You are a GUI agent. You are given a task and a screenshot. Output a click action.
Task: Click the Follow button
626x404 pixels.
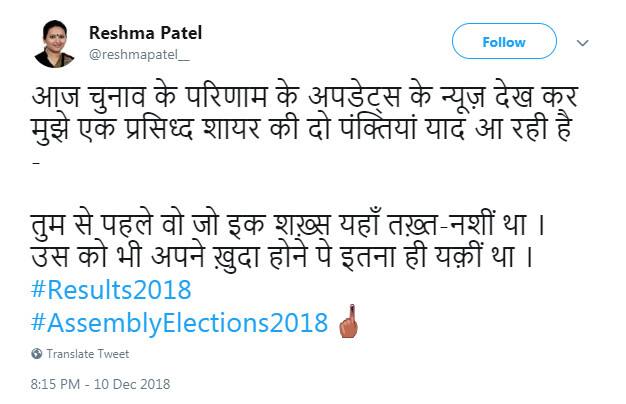click(503, 43)
